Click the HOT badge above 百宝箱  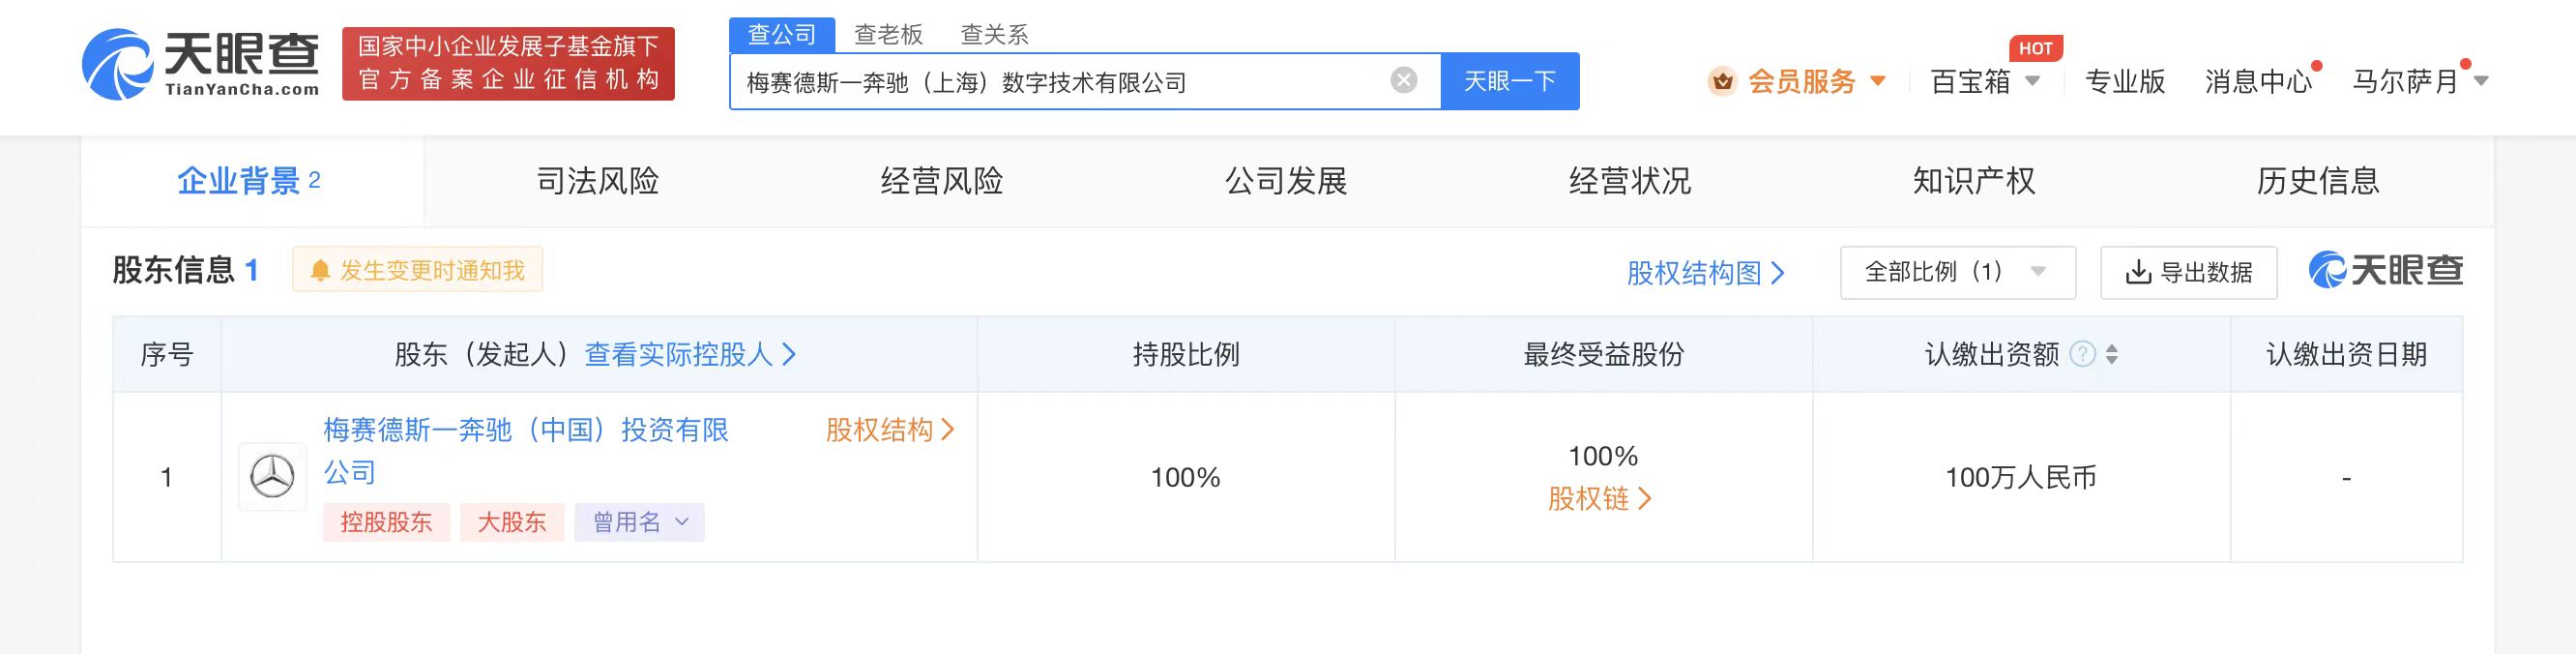pos(2035,48)
